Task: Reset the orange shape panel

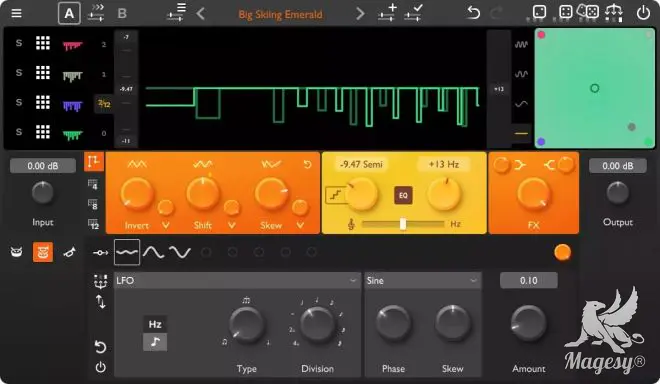Action: point(308,164)
